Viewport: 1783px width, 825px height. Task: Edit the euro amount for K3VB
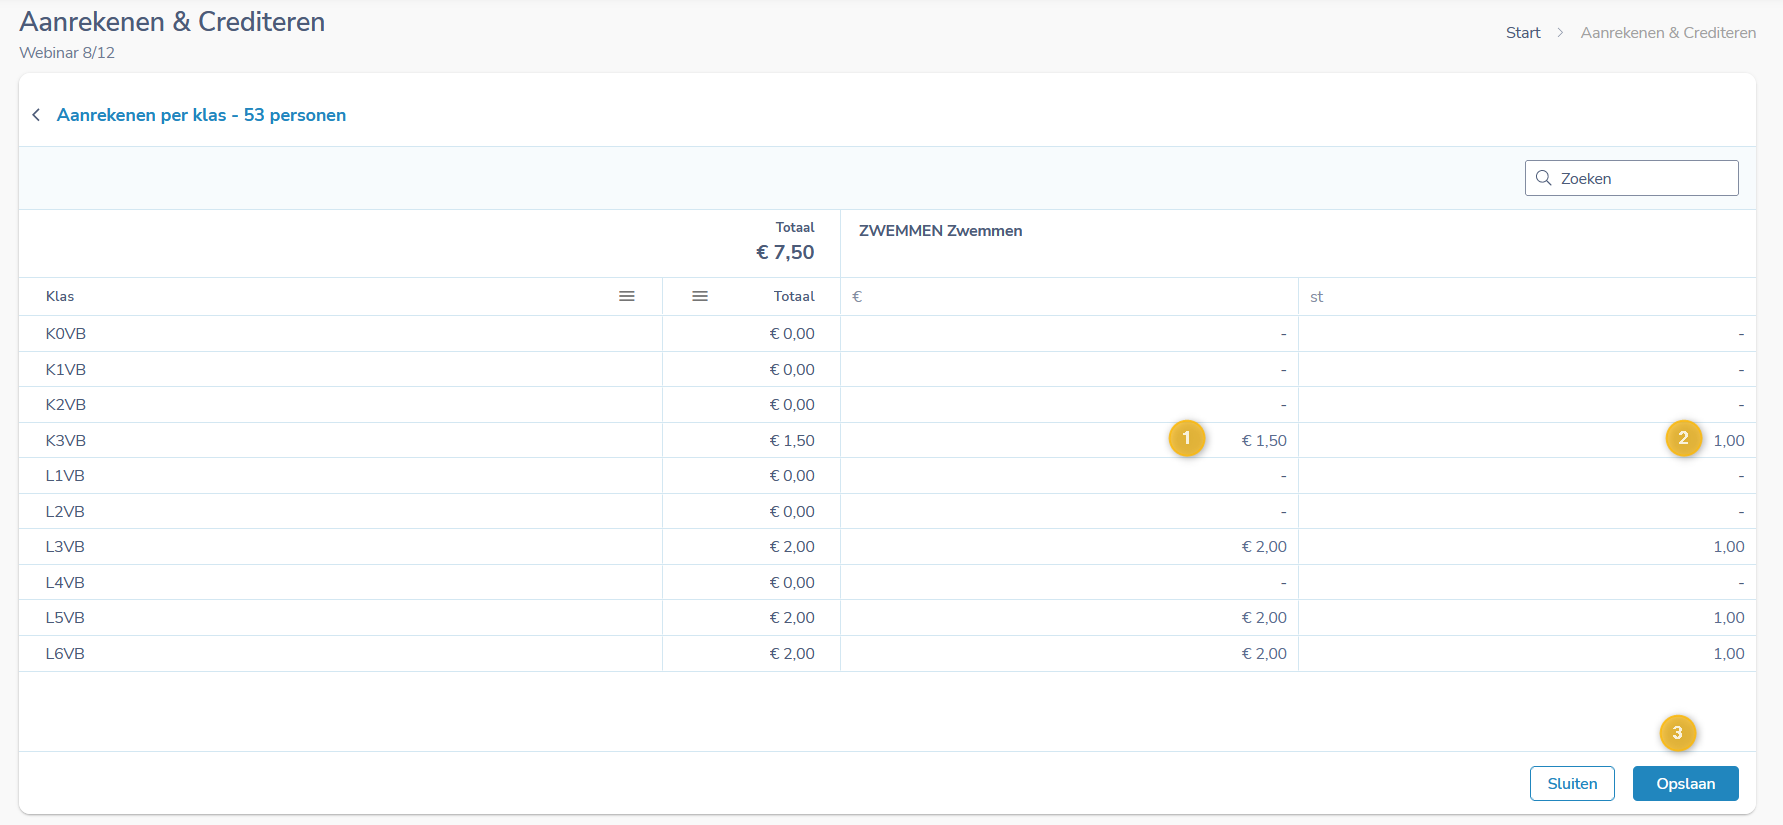click(x=1264, y=441)
